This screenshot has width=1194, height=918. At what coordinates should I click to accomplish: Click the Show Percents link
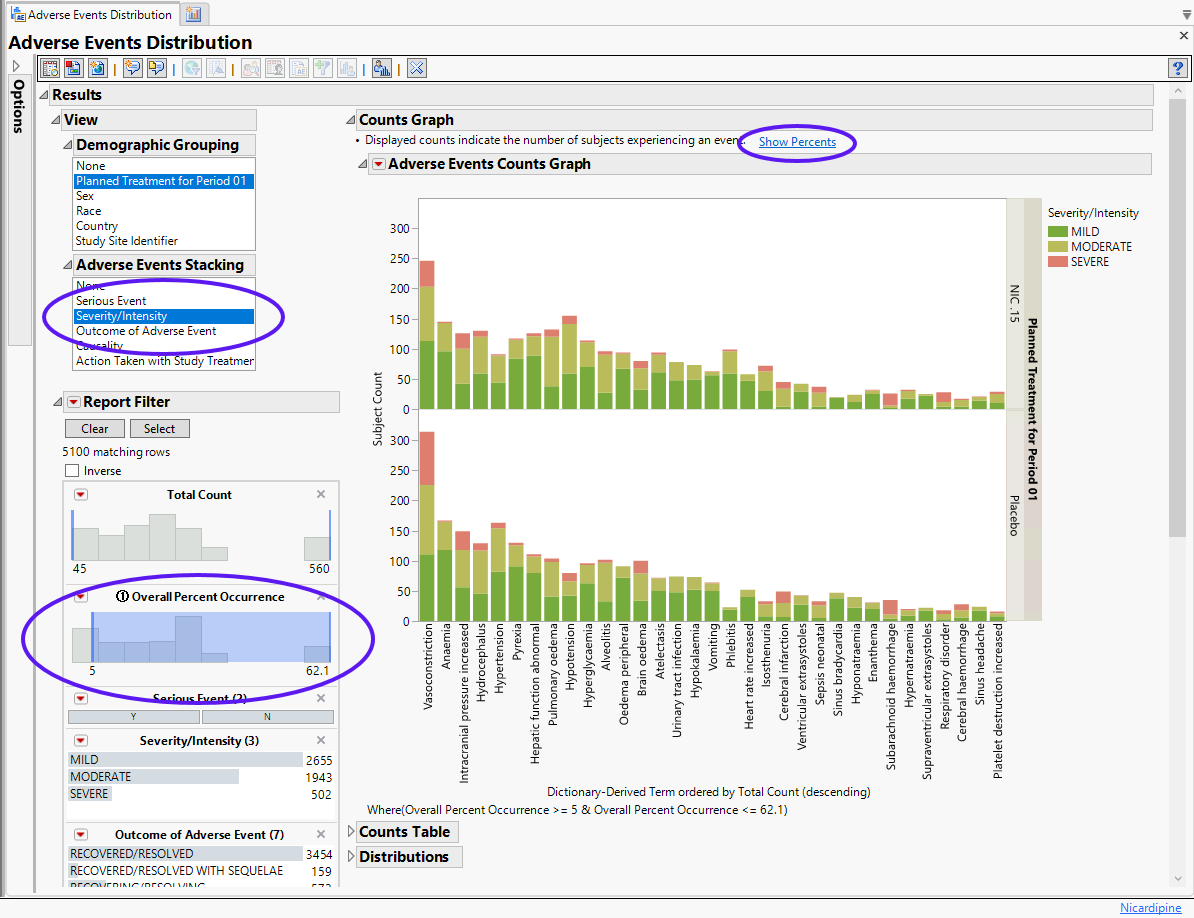(x=797, y=142)
